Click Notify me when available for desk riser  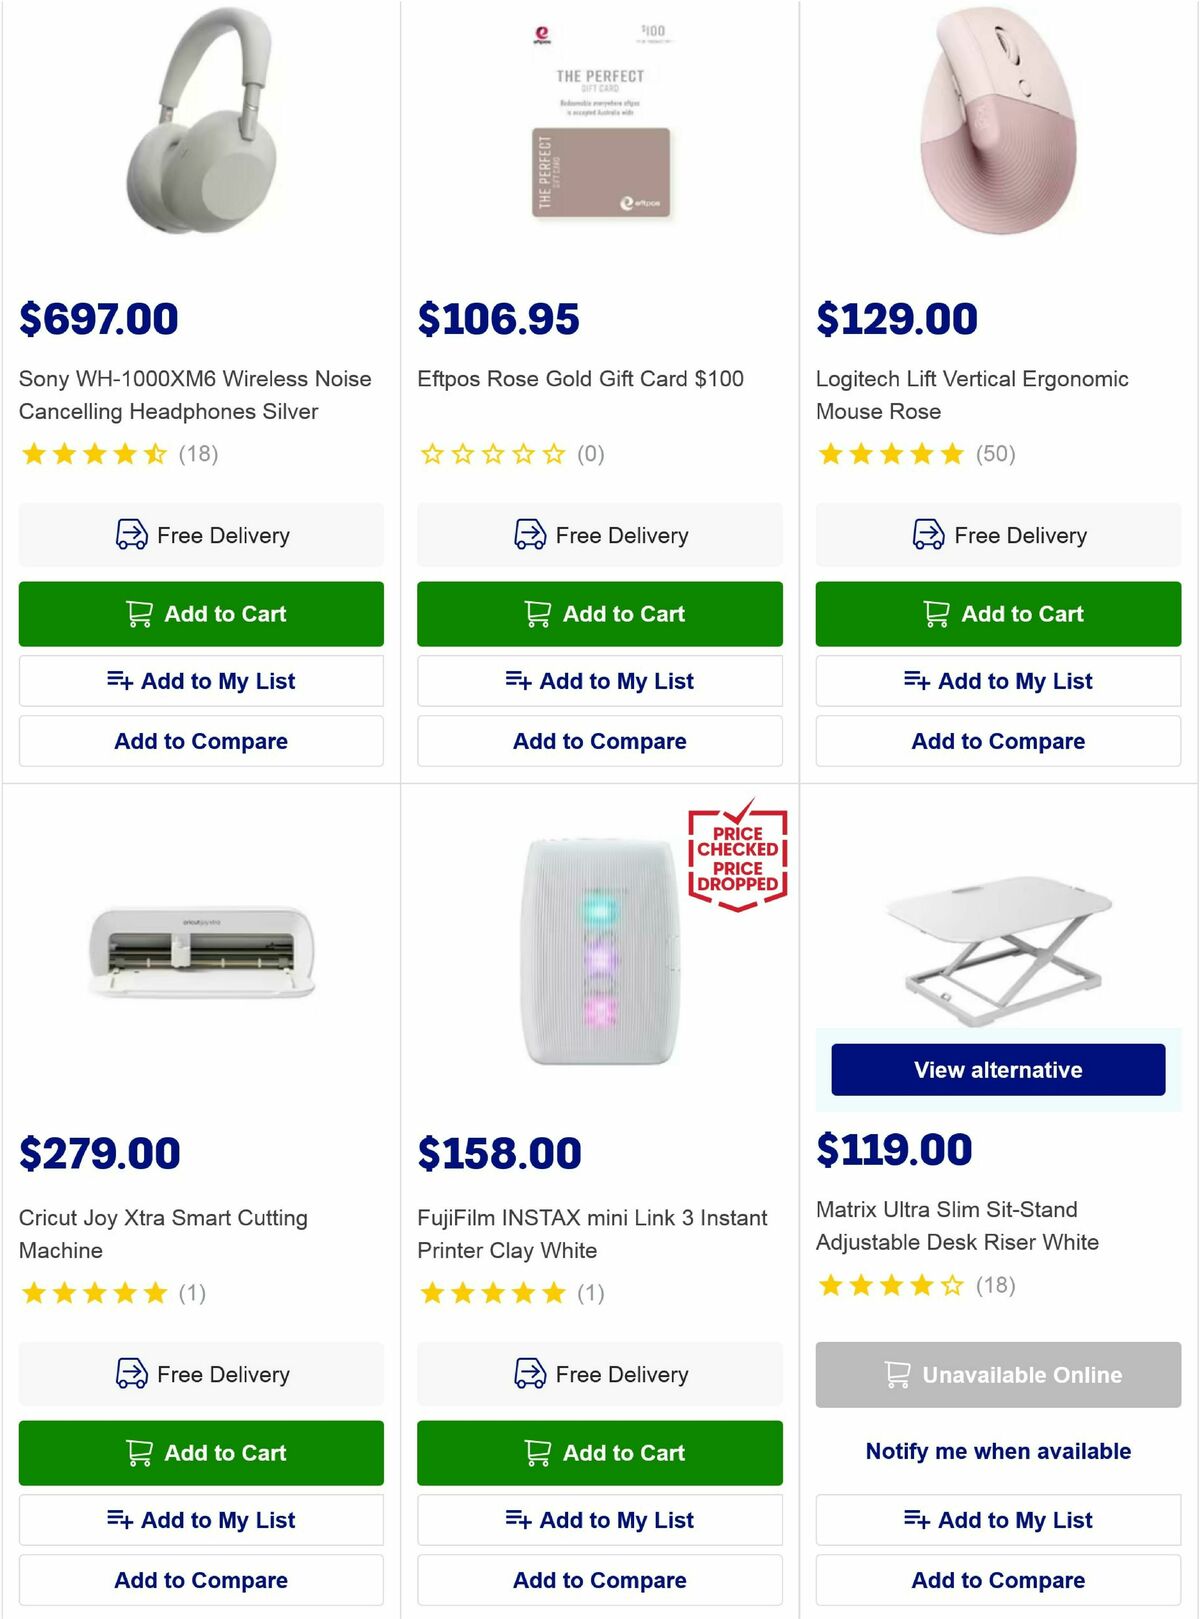coord(996,1450)
